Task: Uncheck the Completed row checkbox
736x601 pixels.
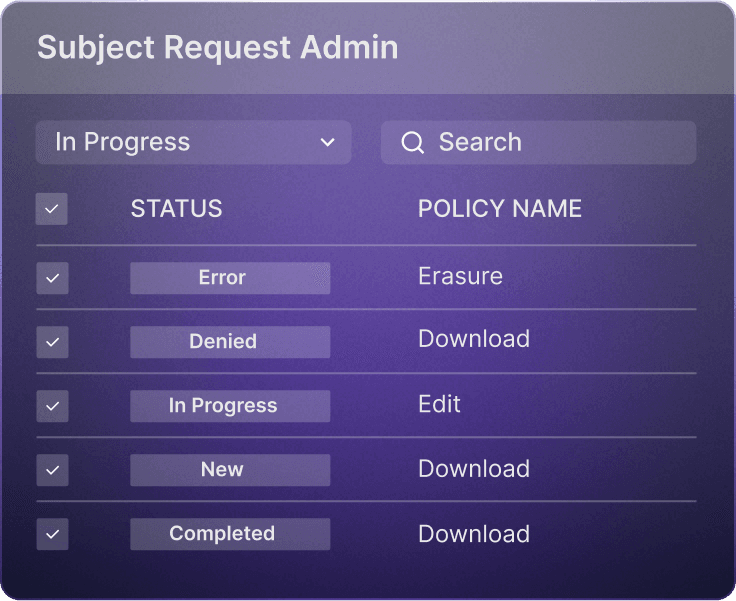Action: [x=53, y=534]
